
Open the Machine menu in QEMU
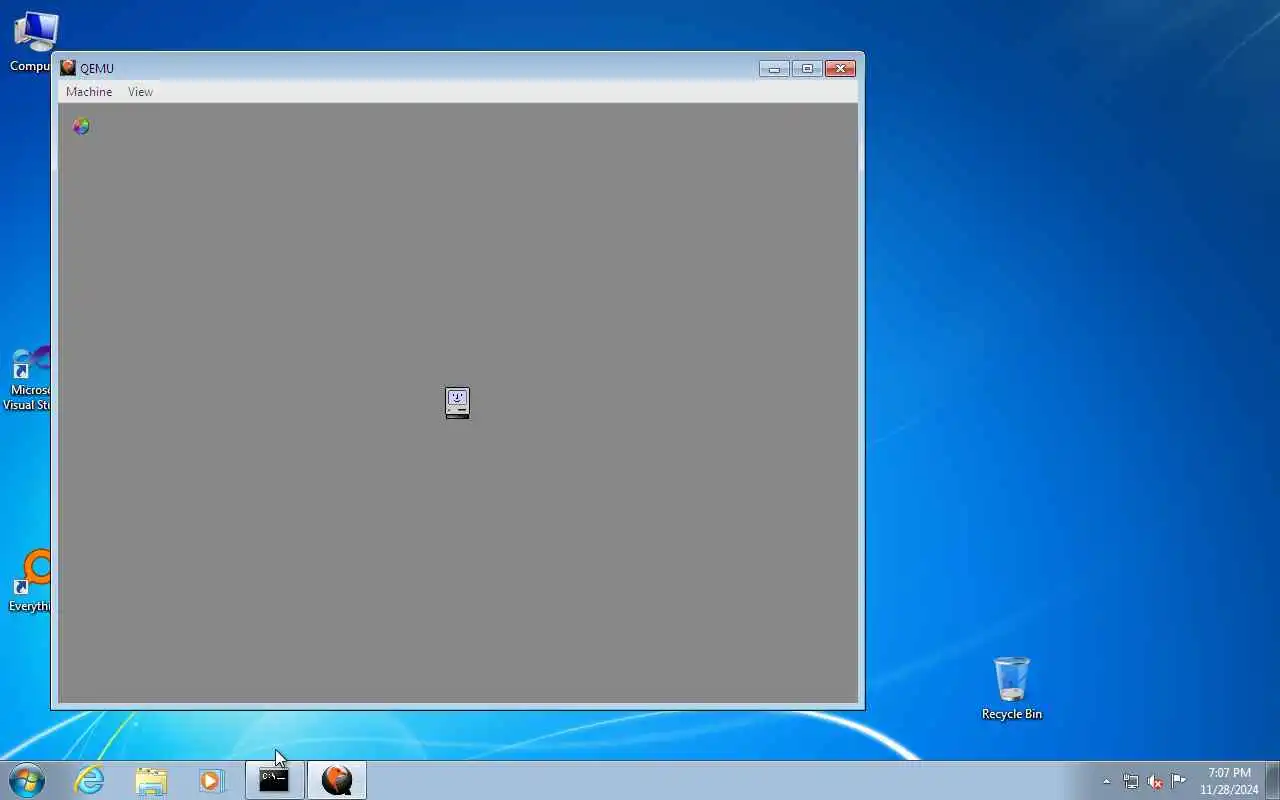[x=89, y=92]
